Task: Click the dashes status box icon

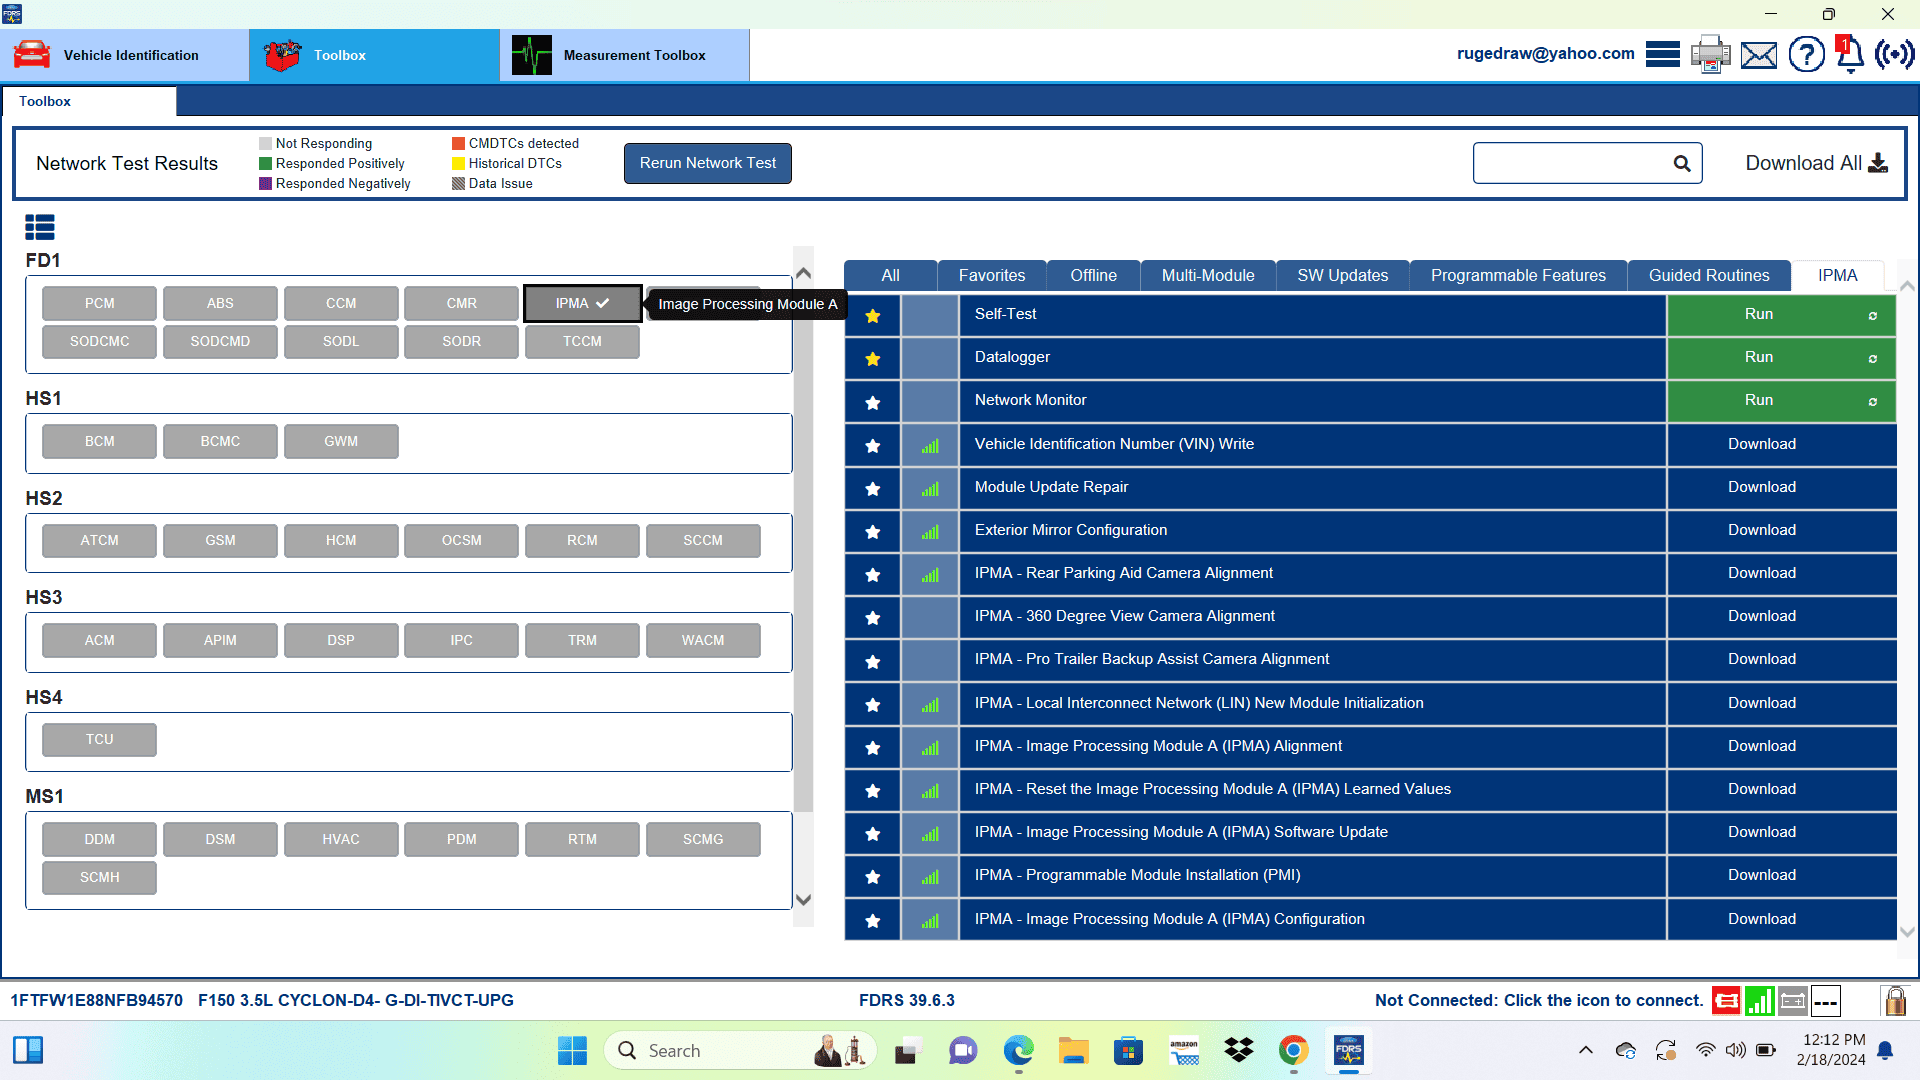Action: click(x=1826, y=1000)
